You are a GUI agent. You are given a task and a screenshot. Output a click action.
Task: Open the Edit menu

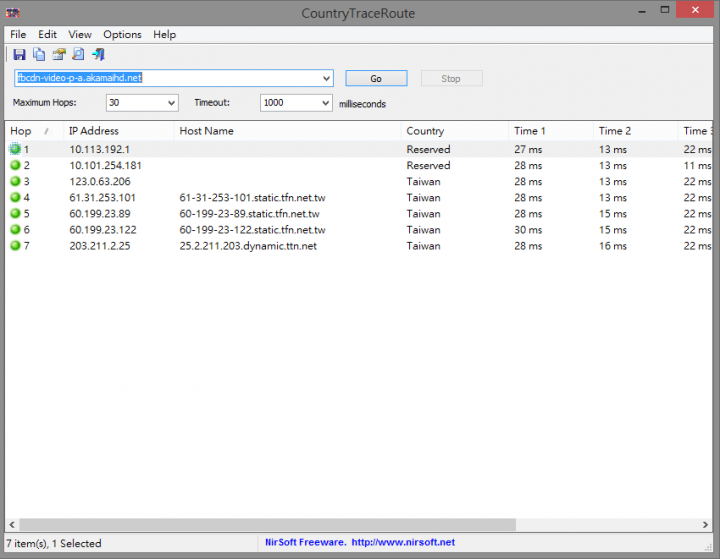[x=47, y=34]
